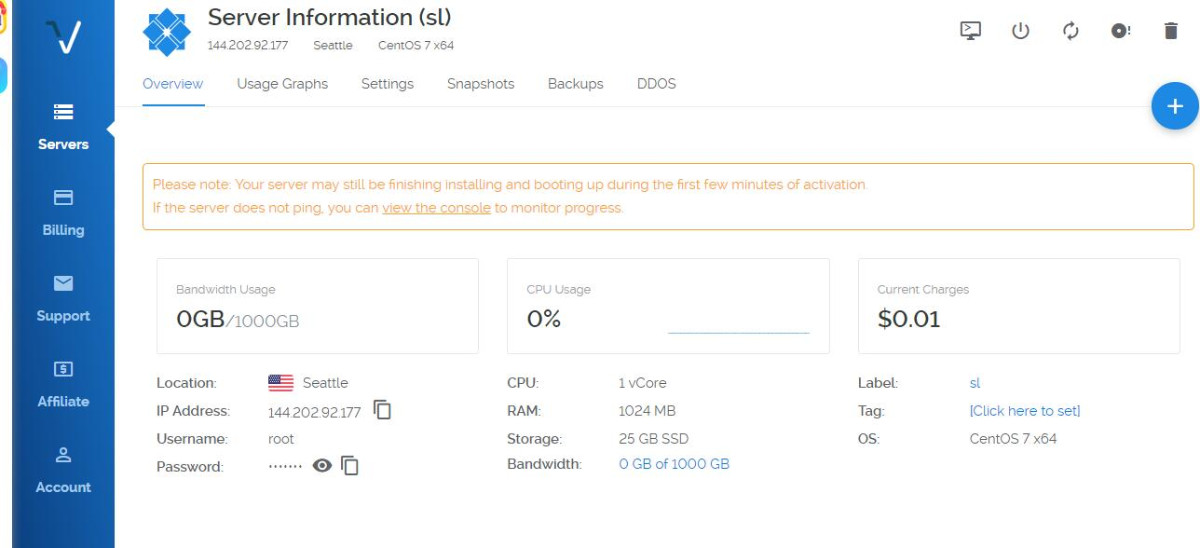Screen dimensions: 1200x548
Task: Open Support section in sidebar
Action: (x=63, y=299)
